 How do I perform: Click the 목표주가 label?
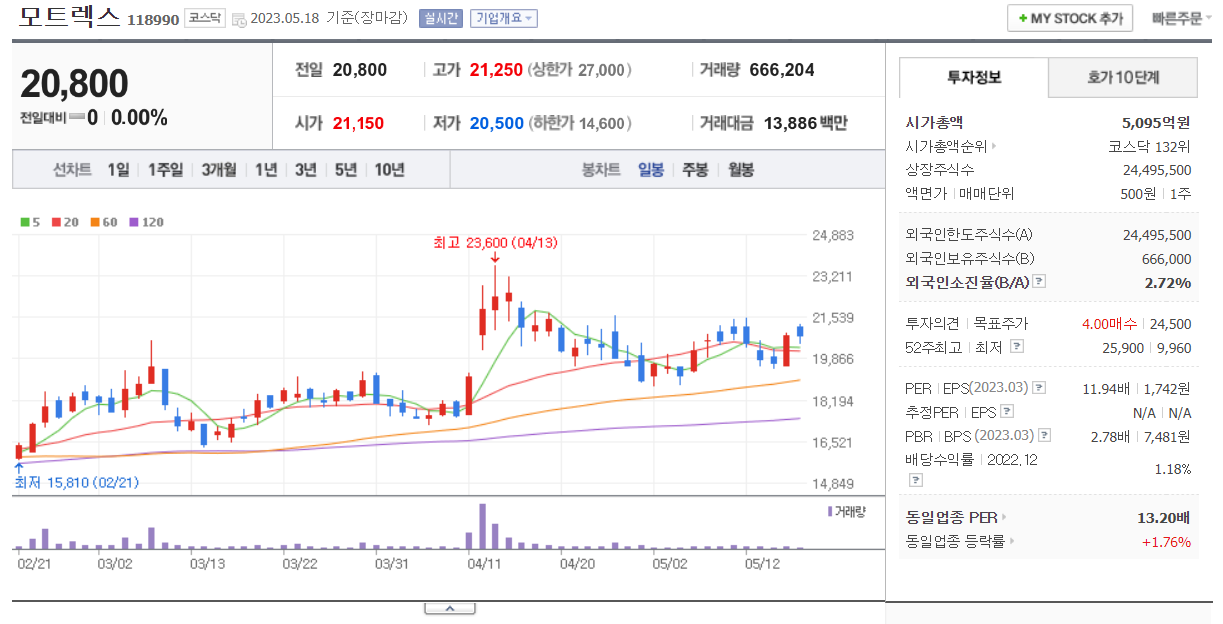1001,324
